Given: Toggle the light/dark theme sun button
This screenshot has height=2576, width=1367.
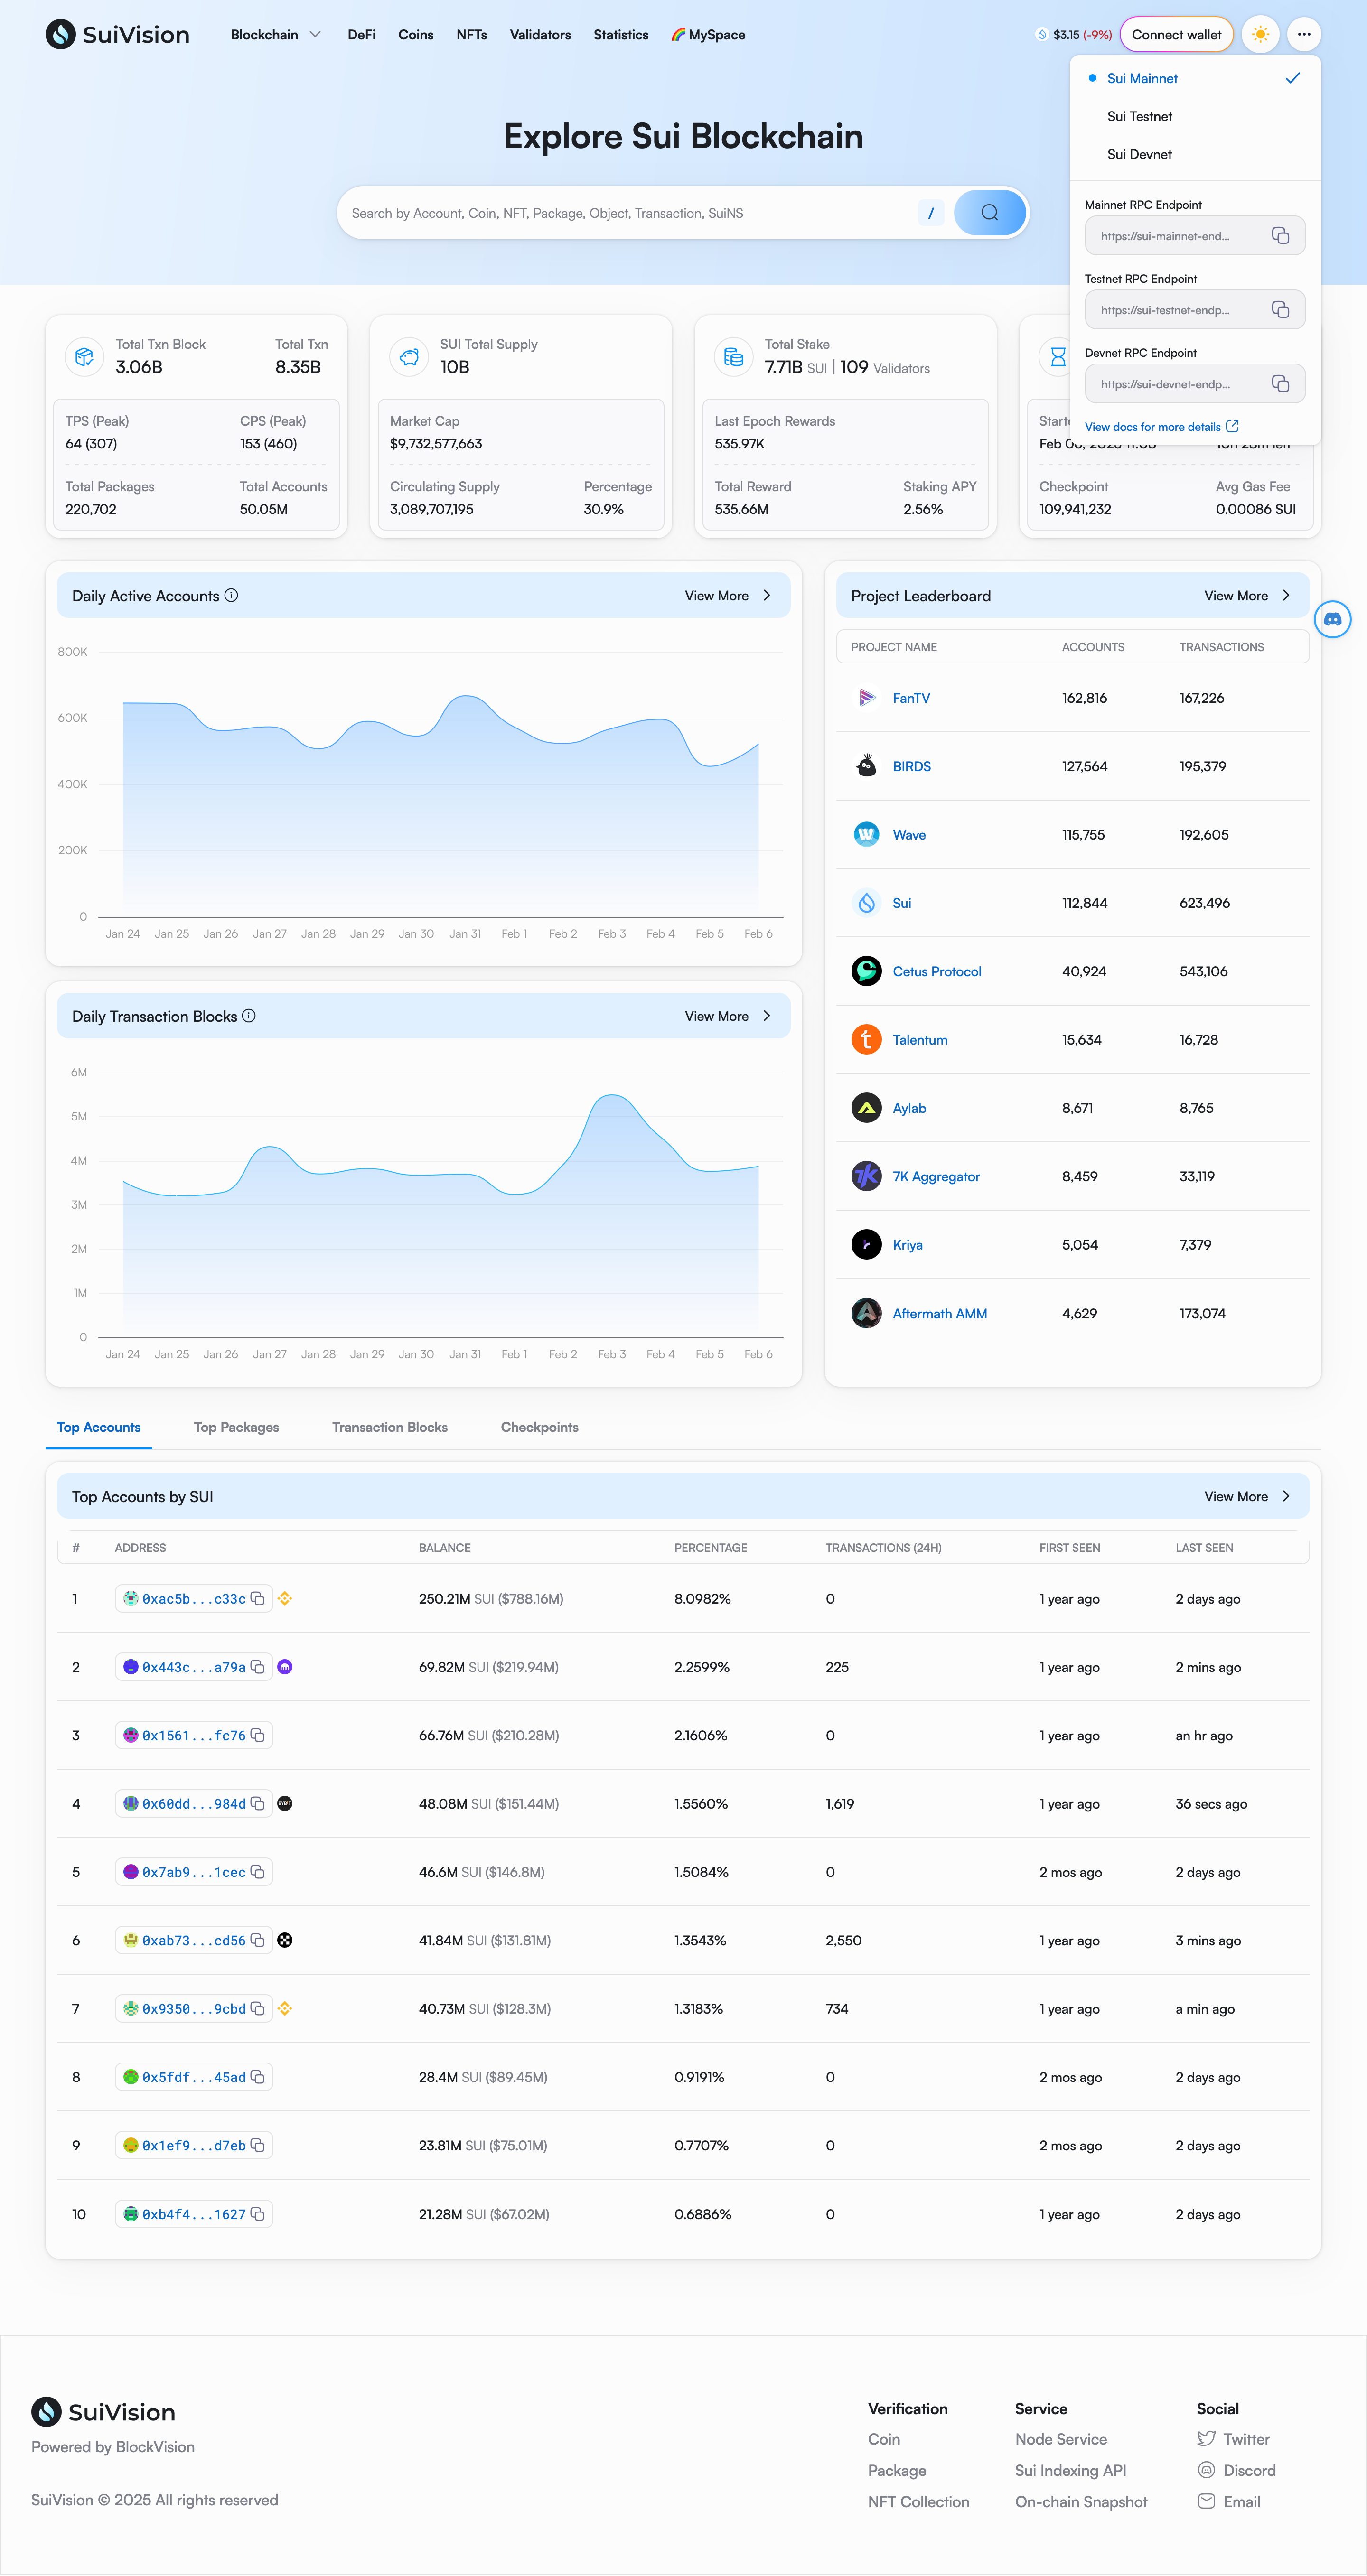Looking at the screenshot, I should (x=1260, y=35).
